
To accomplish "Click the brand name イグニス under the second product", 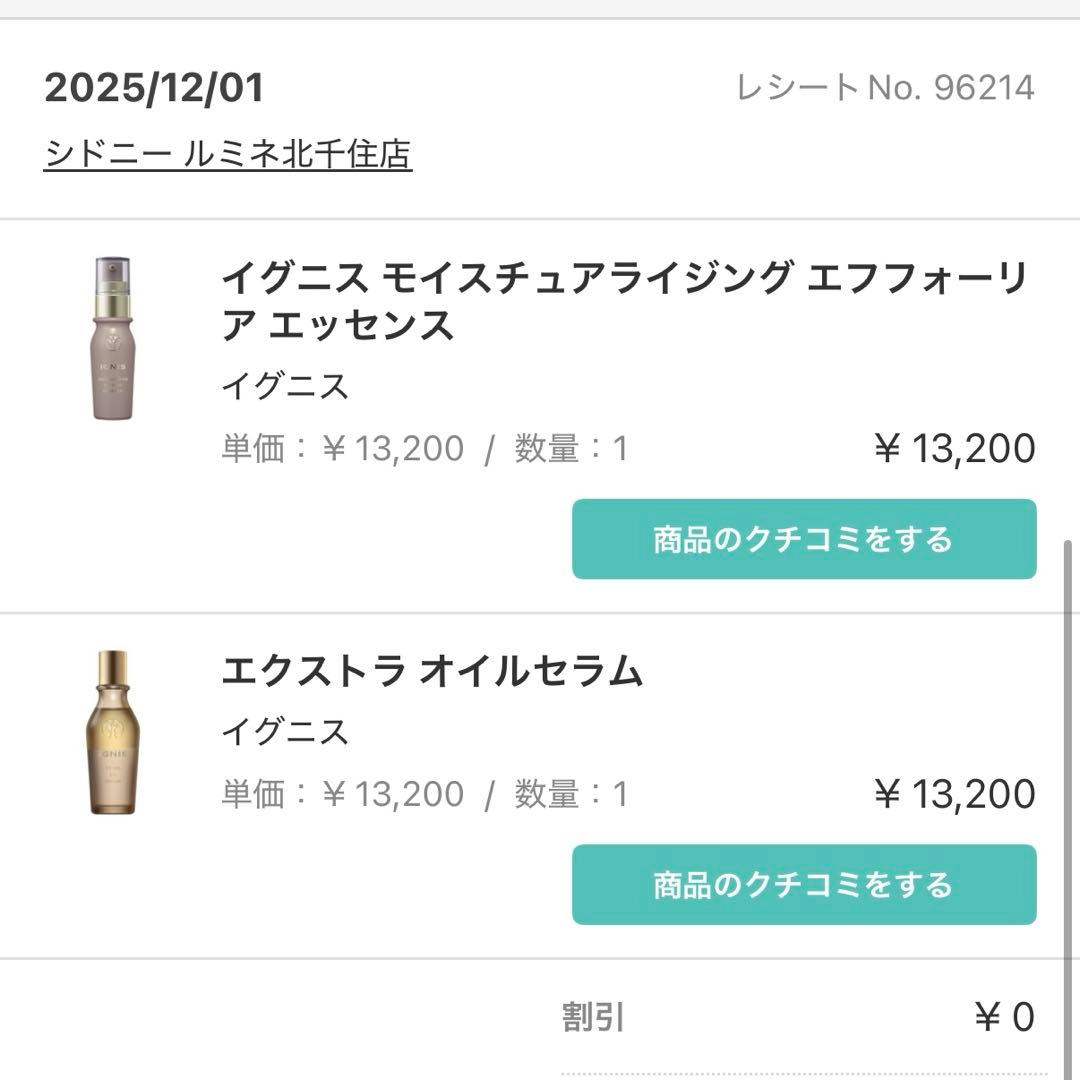I will [285, 731].
